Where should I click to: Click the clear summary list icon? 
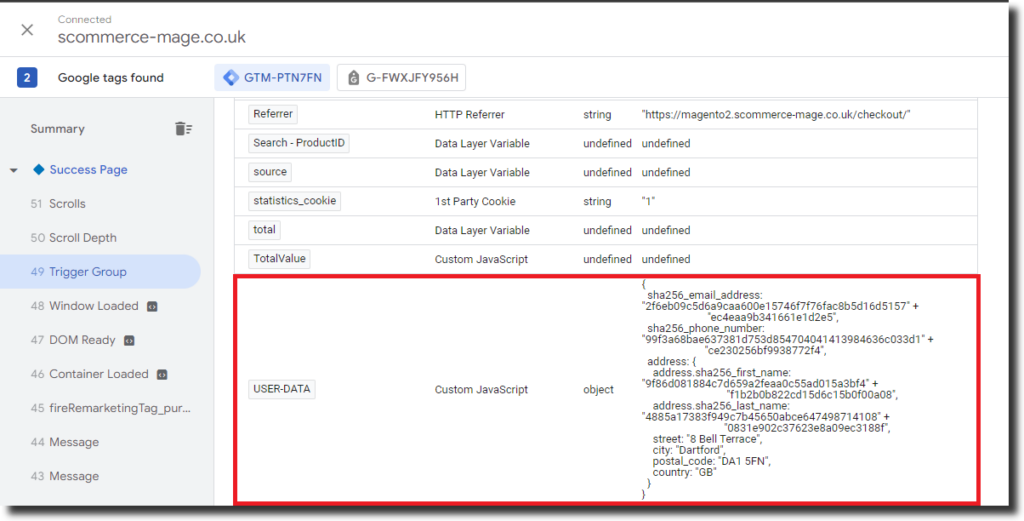tap(184, 129)
